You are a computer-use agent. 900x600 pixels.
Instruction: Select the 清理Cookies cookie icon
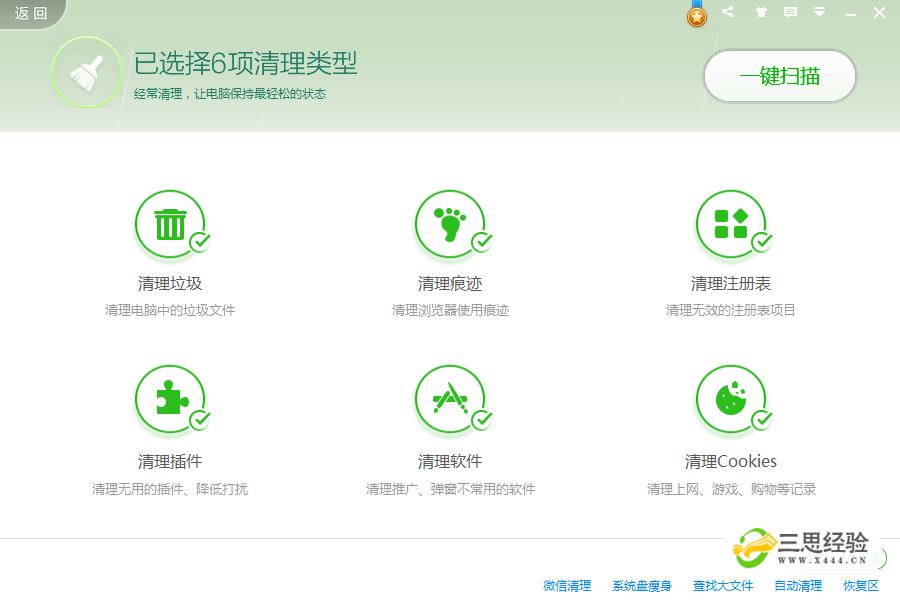pyautogui.click(x=731, y=399)
